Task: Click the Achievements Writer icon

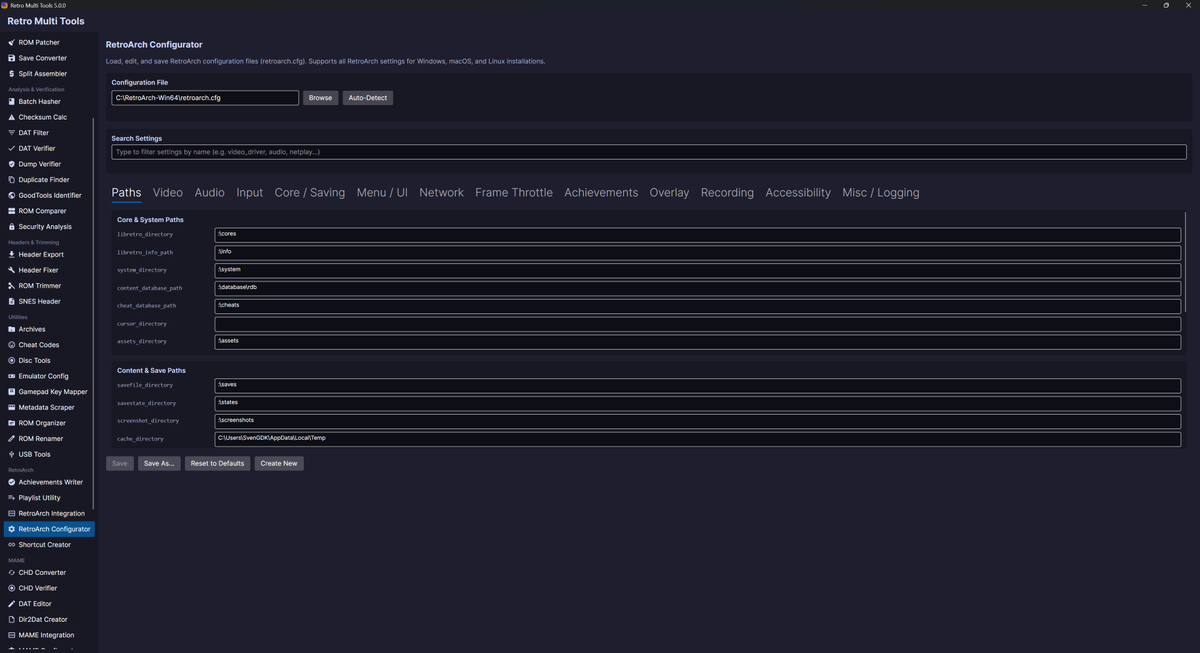Action: tap(12, 482)
